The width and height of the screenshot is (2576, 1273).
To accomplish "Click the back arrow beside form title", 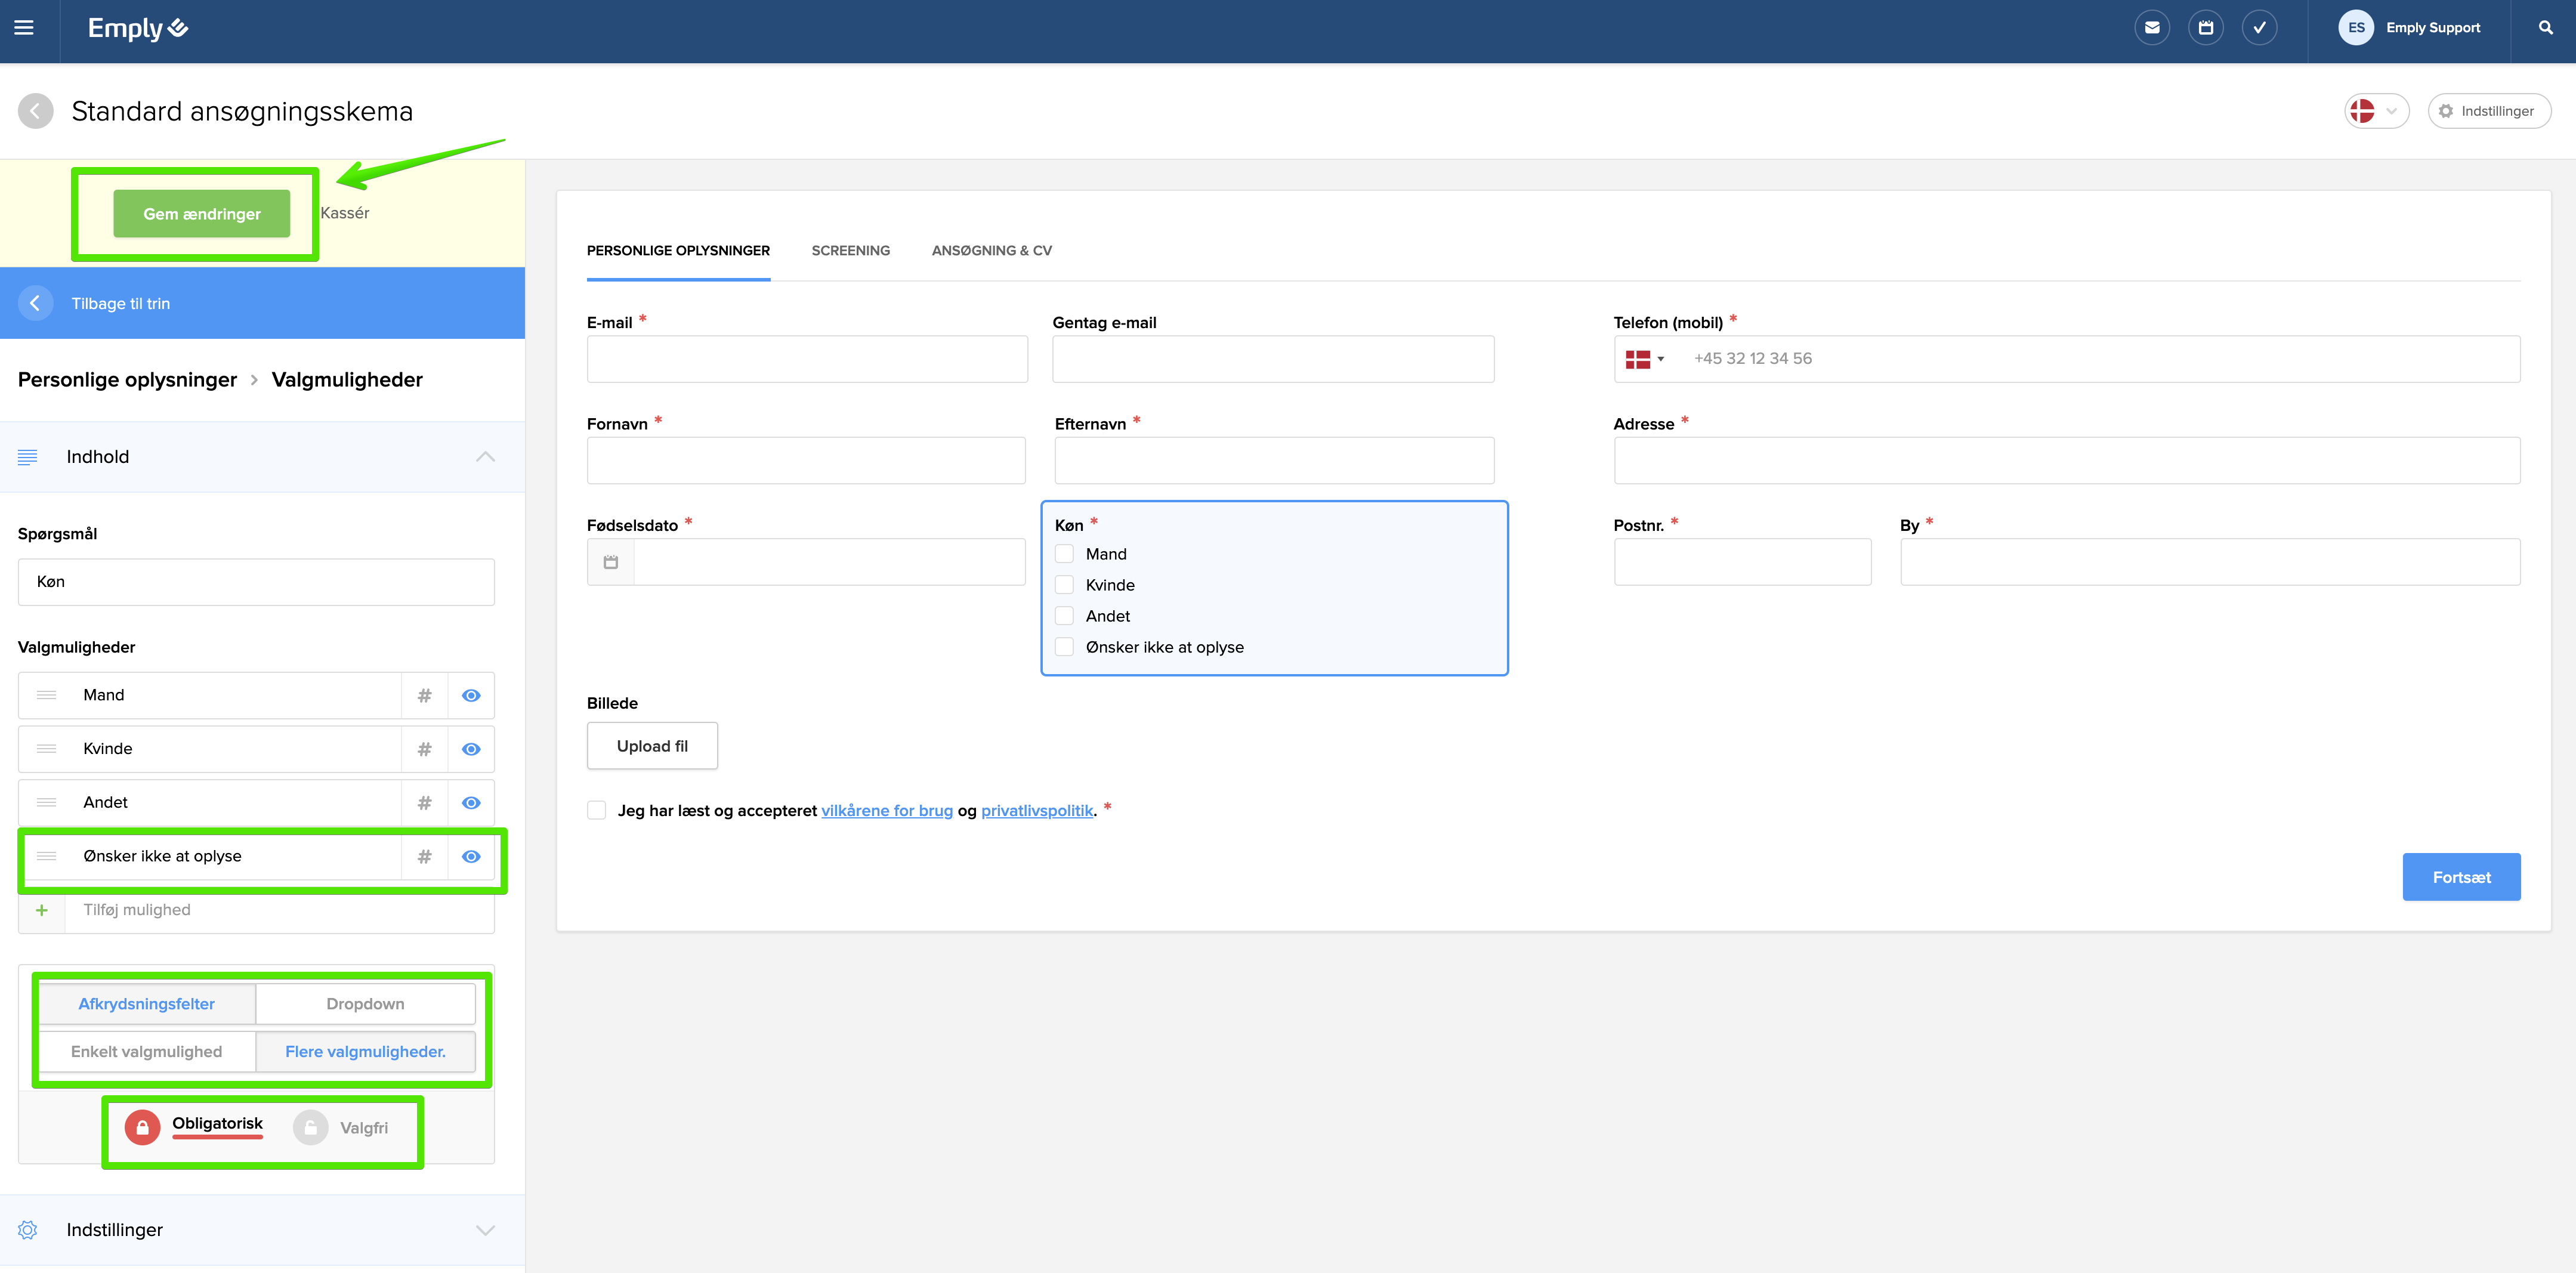I will click(x=36, y=111).
